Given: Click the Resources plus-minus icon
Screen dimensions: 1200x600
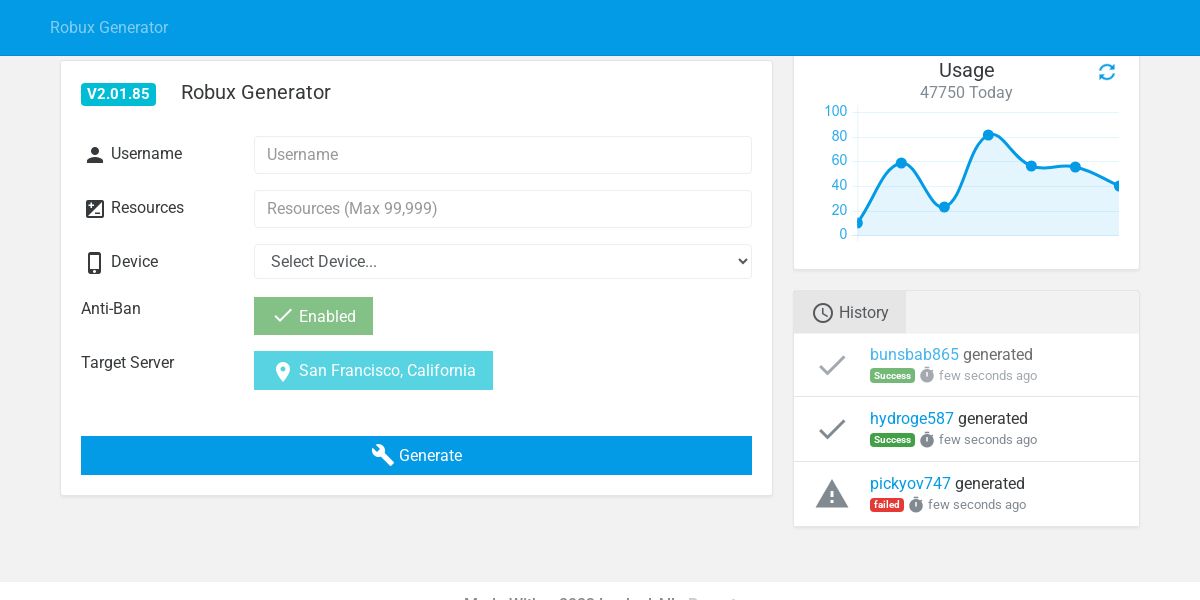Looking at the screenshot, I should point(95,209).
